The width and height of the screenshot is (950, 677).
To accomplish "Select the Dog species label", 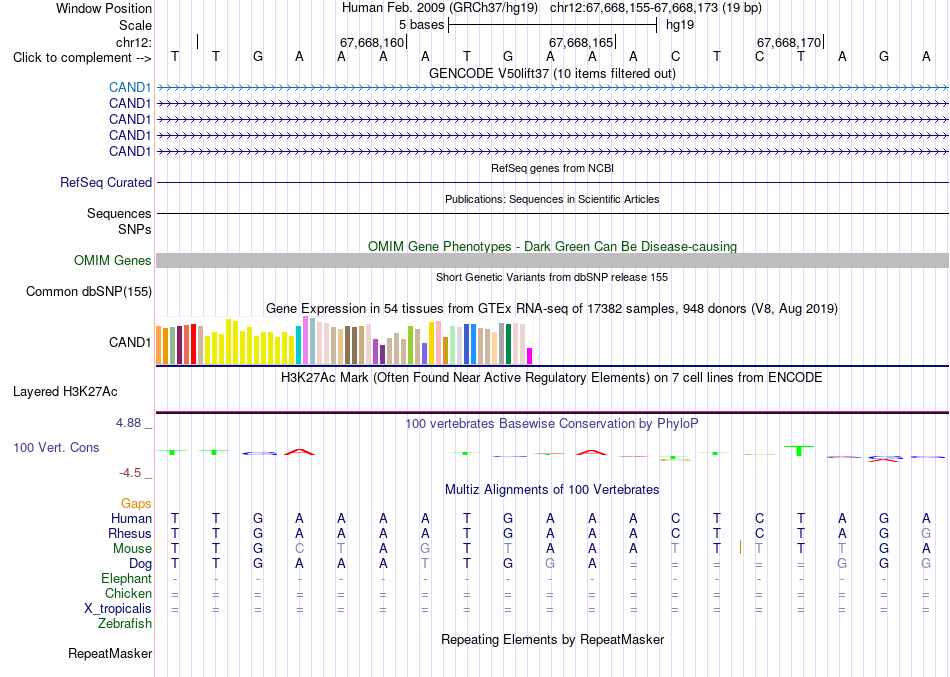I will click(x=141, y=564).
